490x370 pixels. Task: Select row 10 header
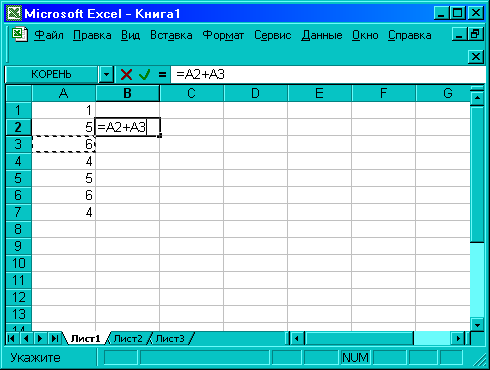click(18, 263)
